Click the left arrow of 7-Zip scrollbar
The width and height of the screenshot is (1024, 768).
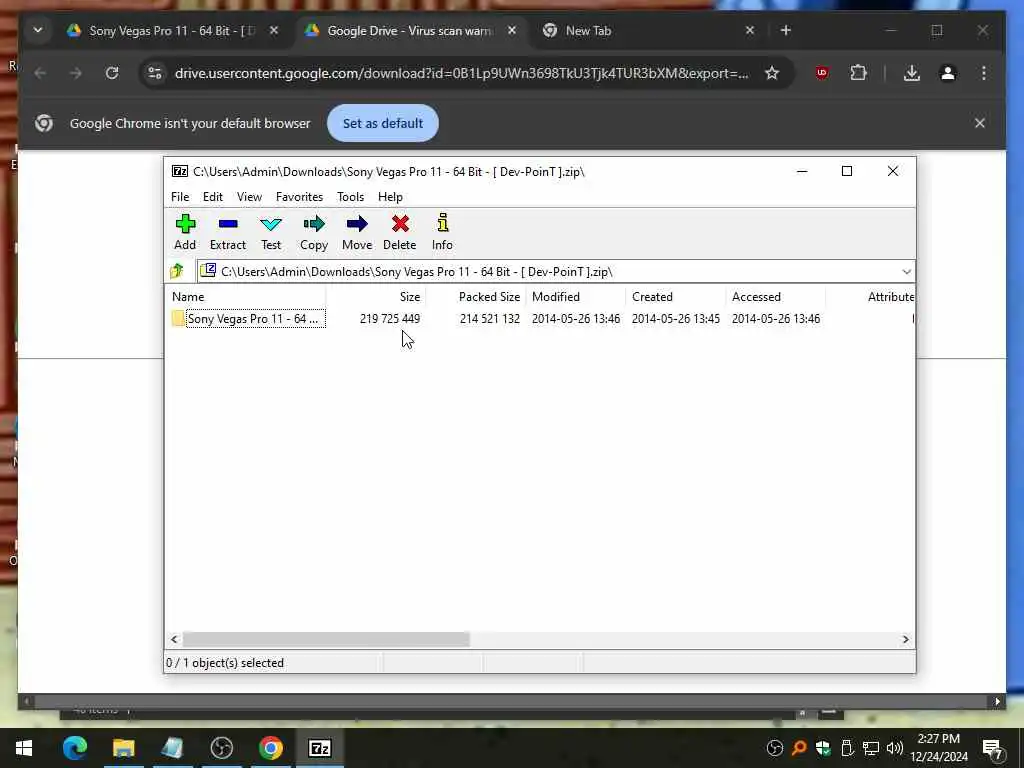pos(174,639)
